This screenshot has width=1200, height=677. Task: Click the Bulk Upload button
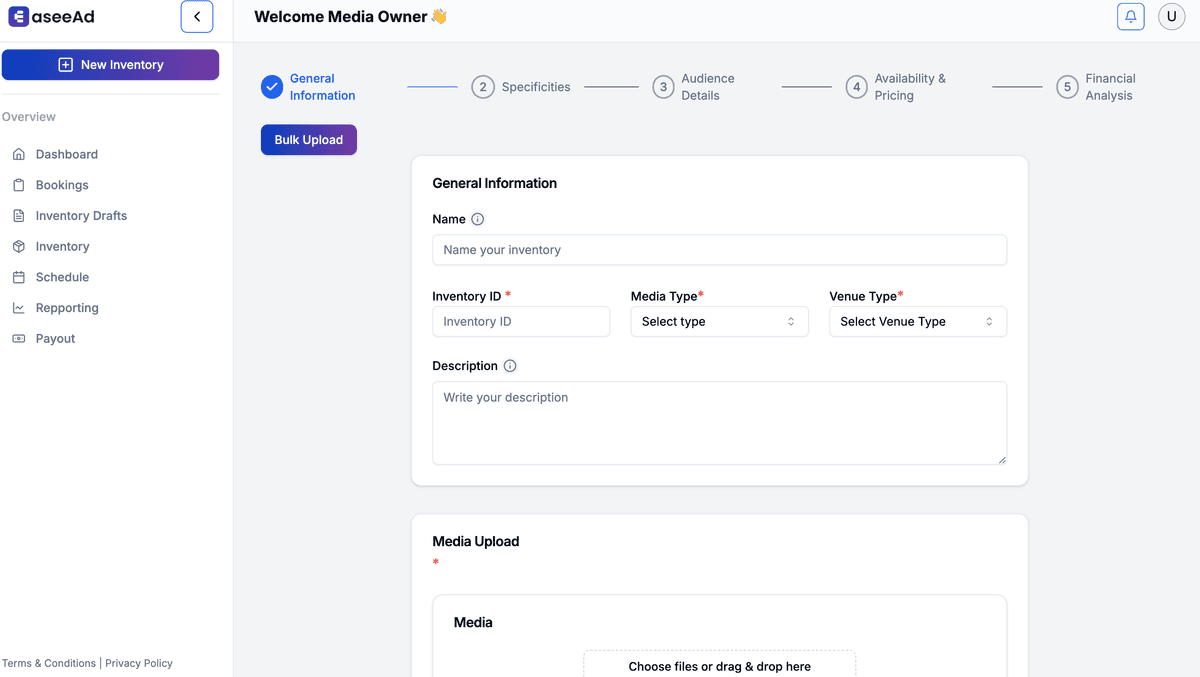309,140
